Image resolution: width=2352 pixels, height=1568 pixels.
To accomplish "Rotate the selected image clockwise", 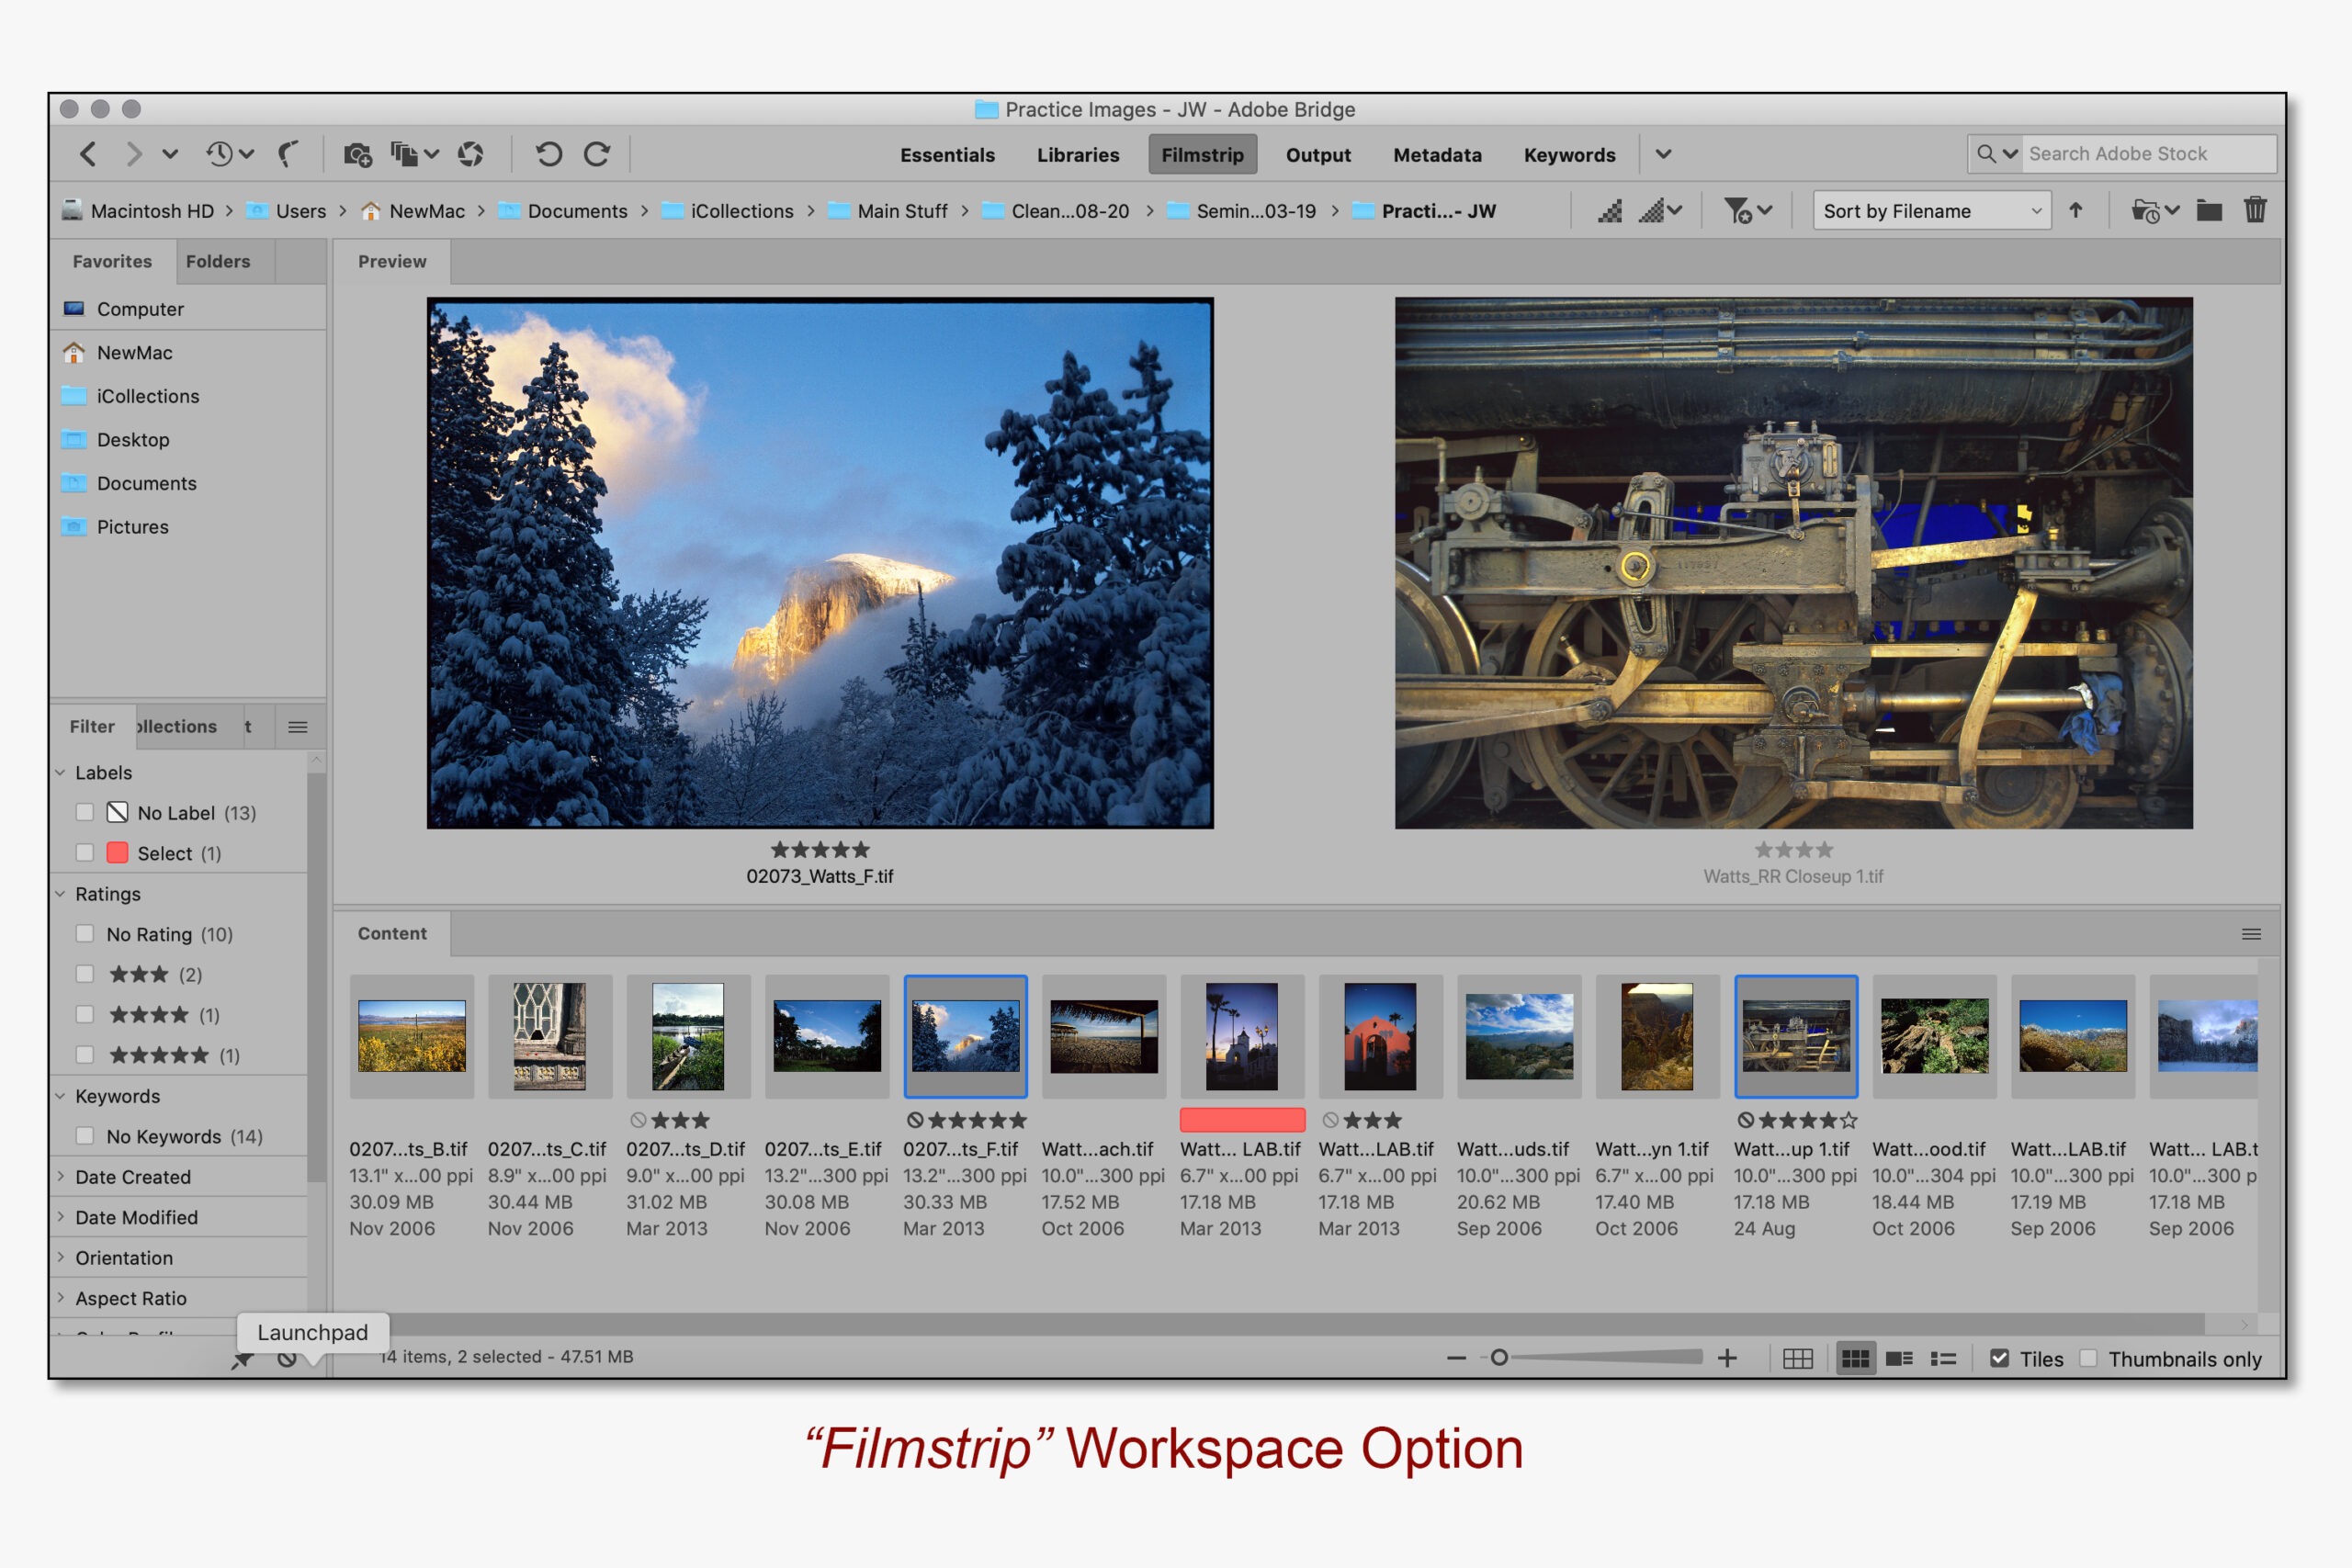I will coord(598,155).
